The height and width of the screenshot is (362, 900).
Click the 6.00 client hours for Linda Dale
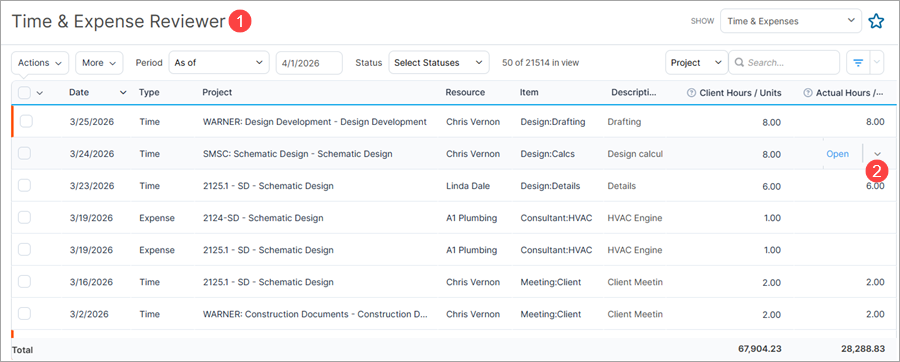[772, 186]
